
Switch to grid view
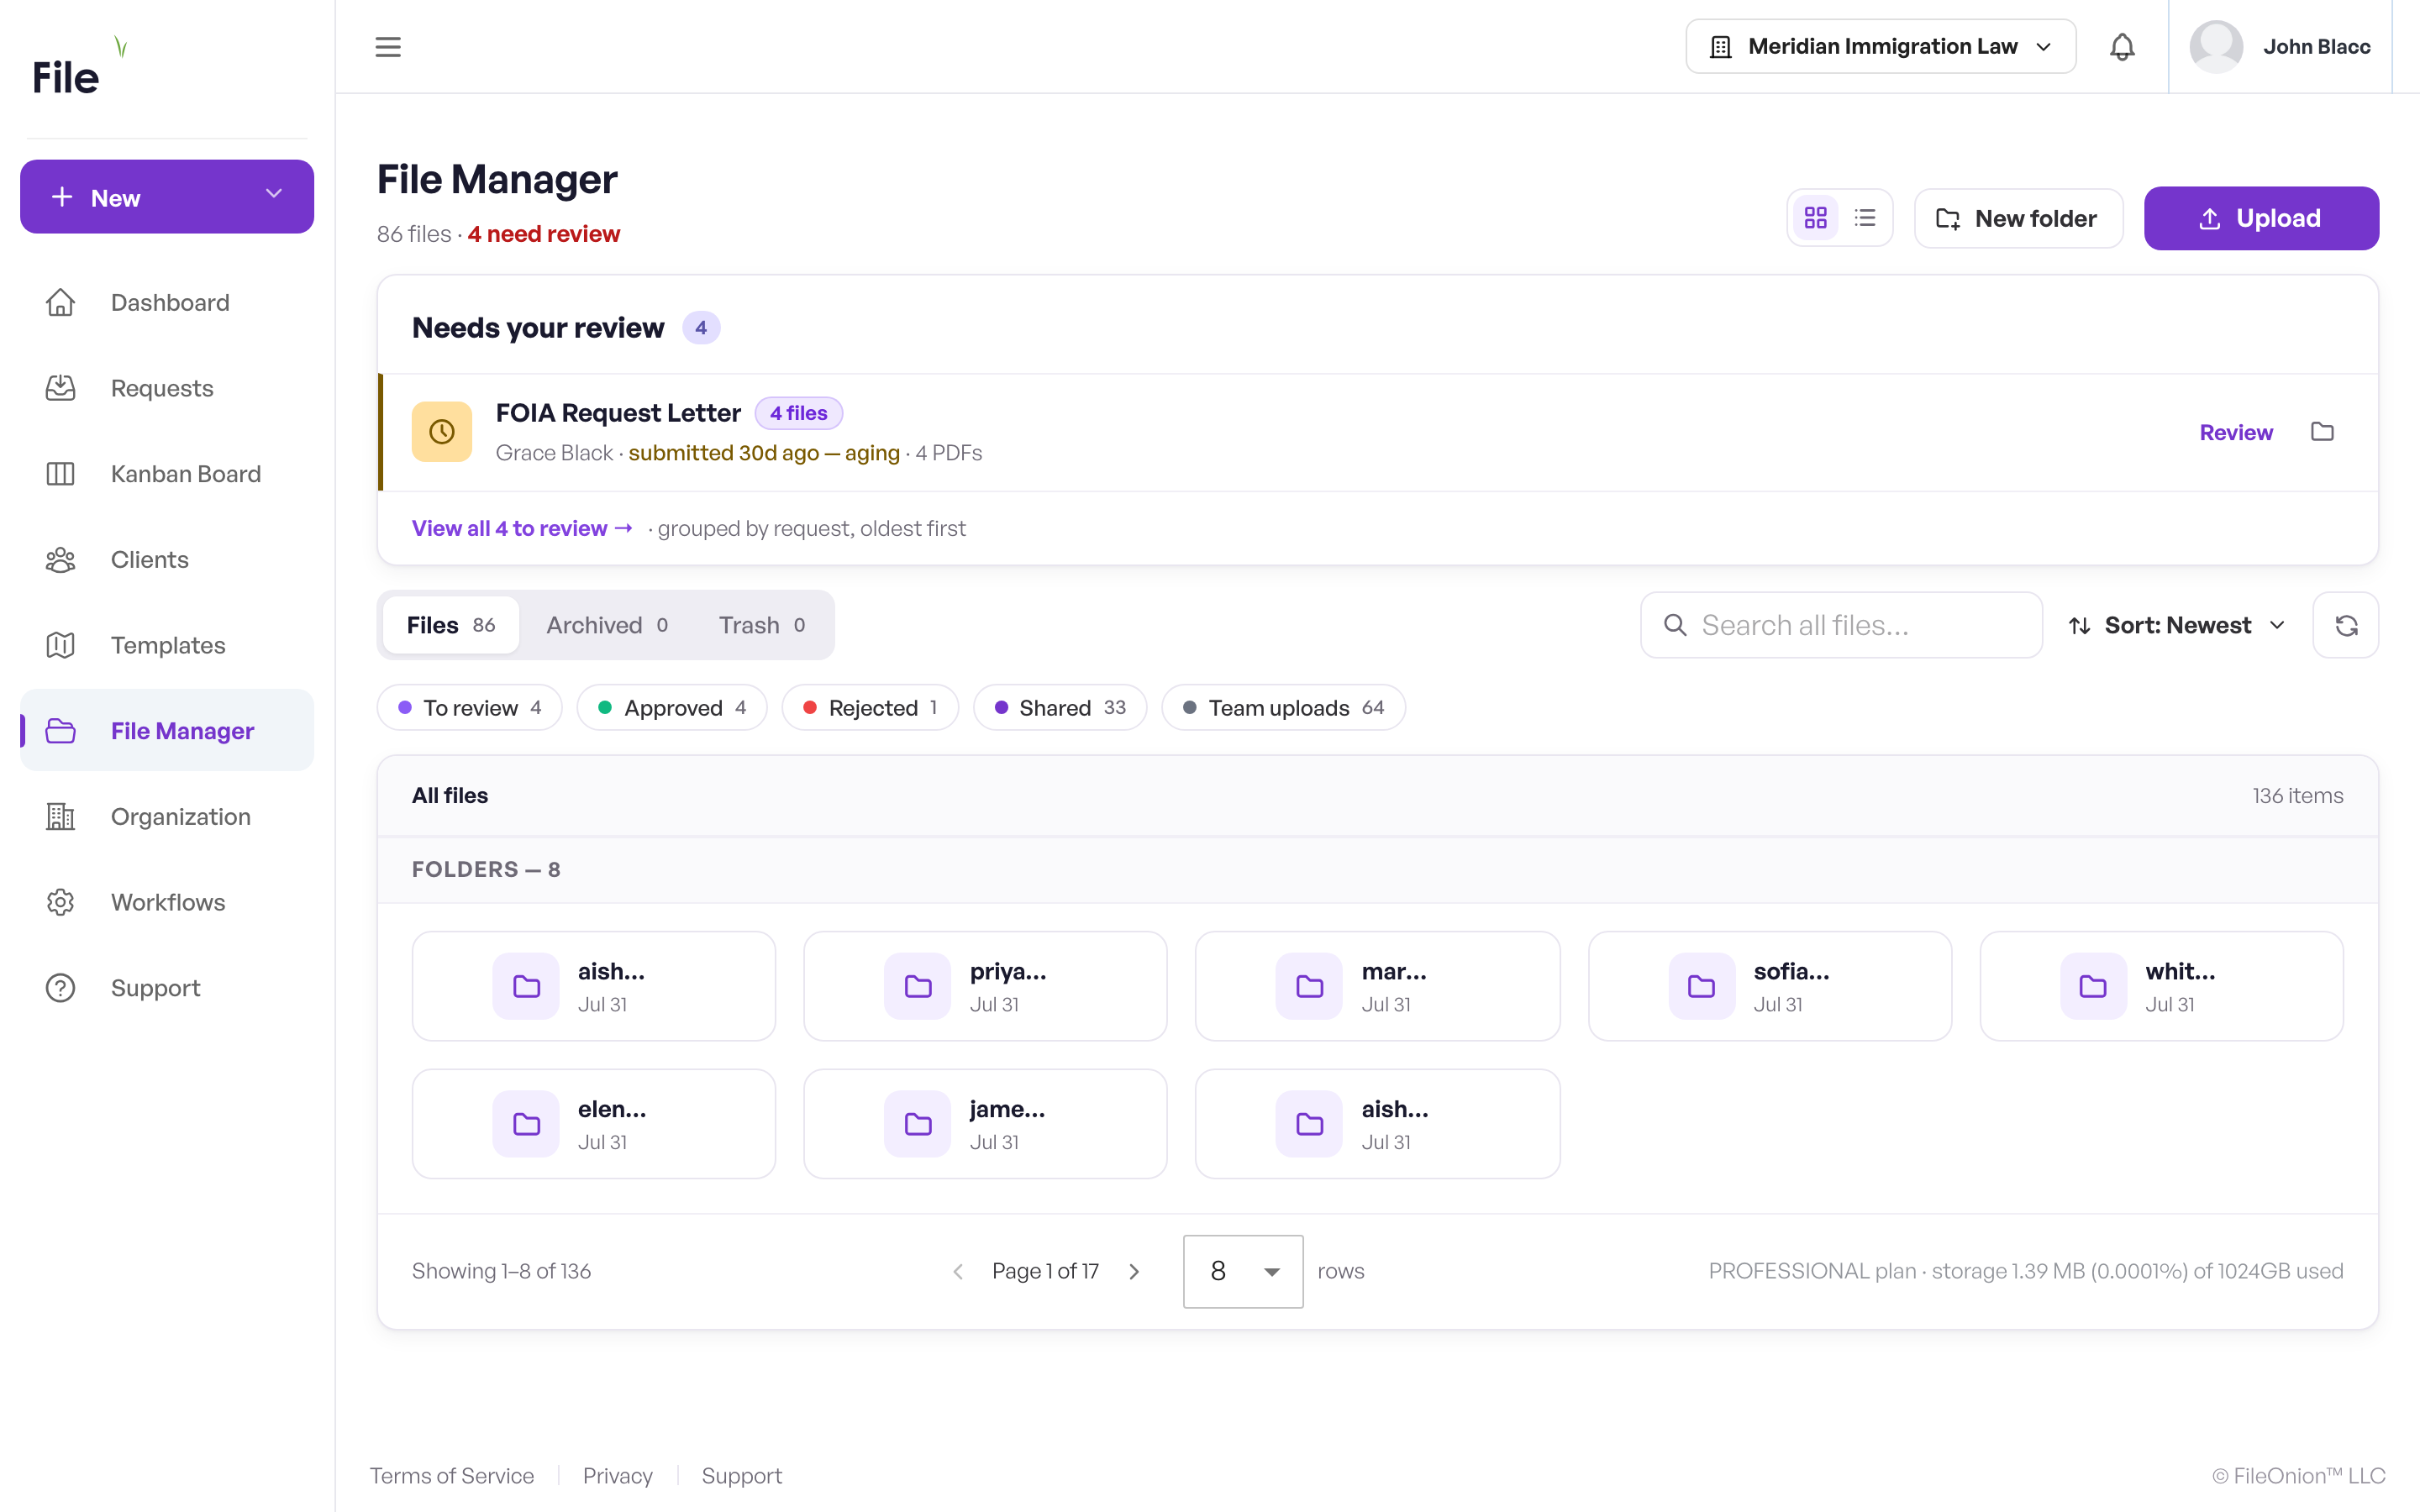point(1816,218)
